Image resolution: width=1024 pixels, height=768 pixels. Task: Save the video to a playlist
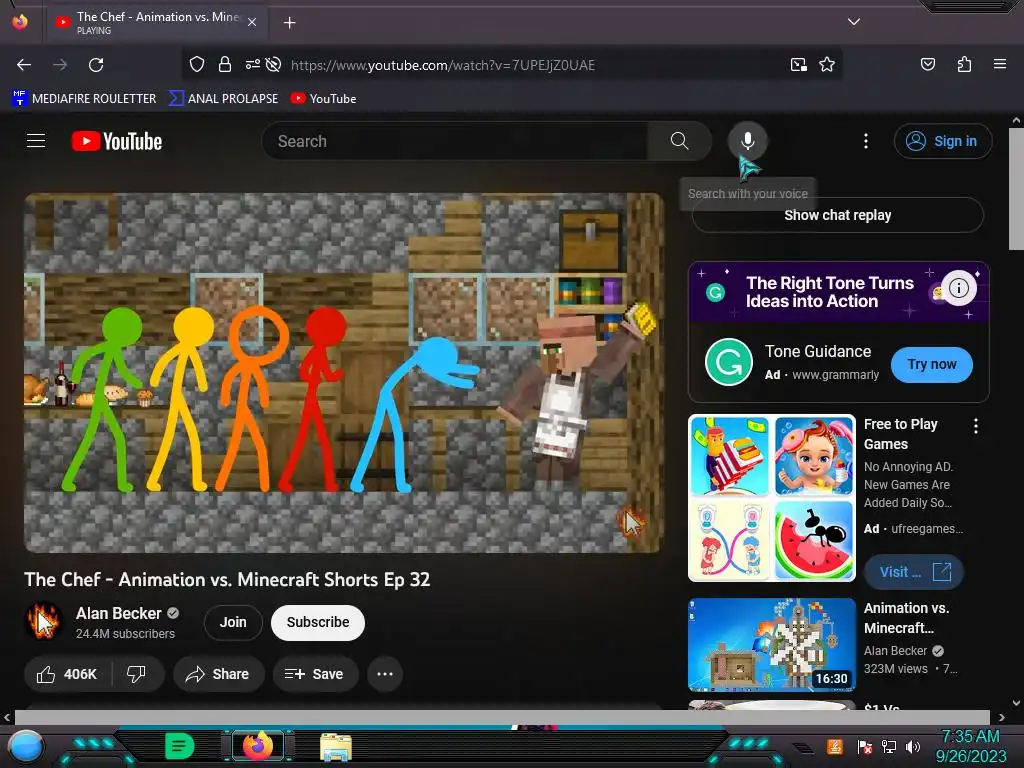click(x=315, y=674)
